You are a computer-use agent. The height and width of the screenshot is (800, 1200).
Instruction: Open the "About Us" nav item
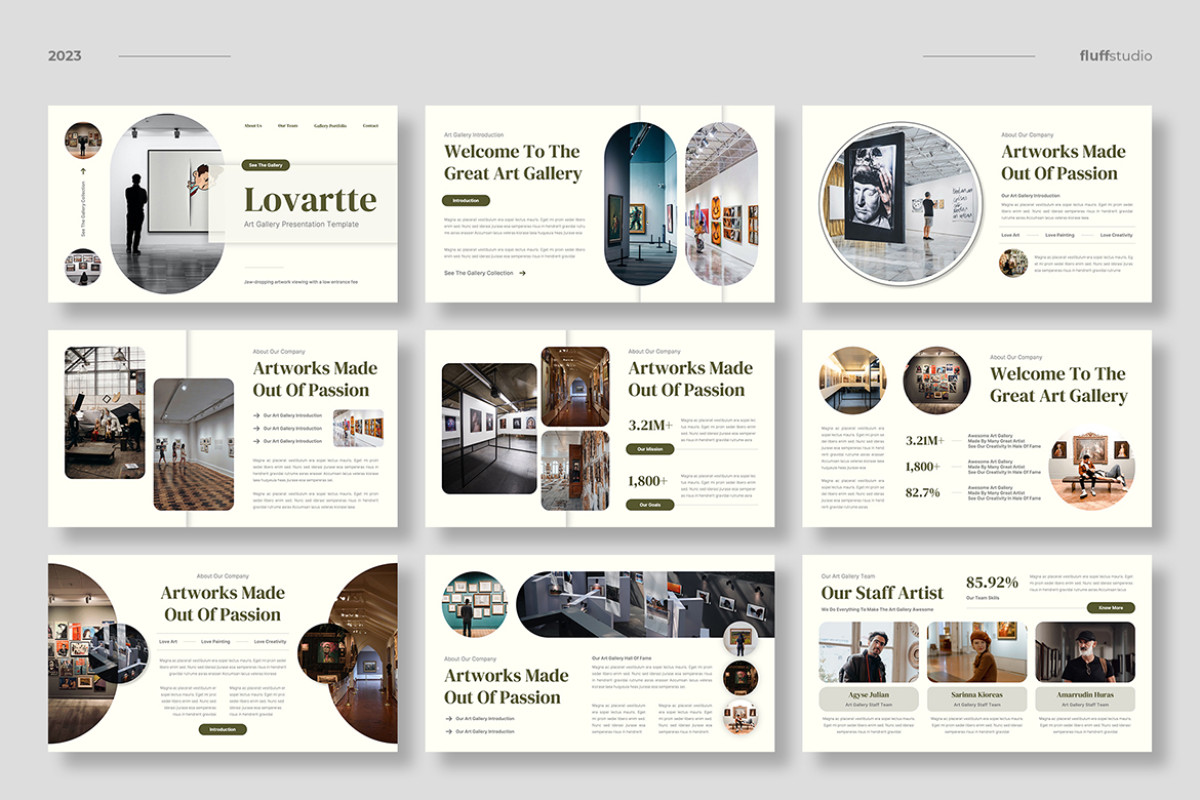252,126
